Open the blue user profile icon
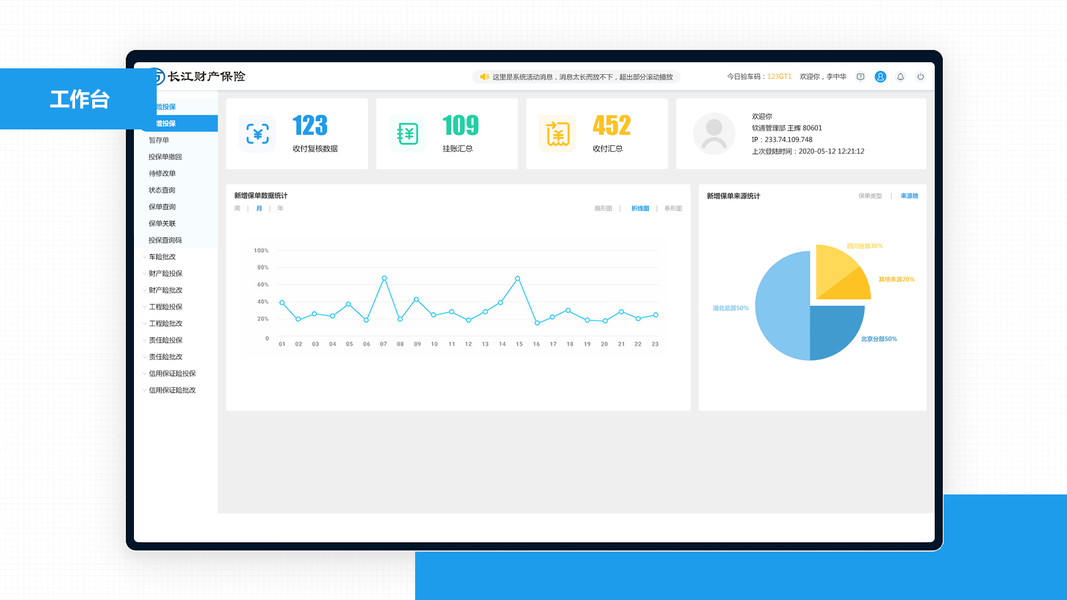The height and width of the screenshot is (600, 1067). 880,77
